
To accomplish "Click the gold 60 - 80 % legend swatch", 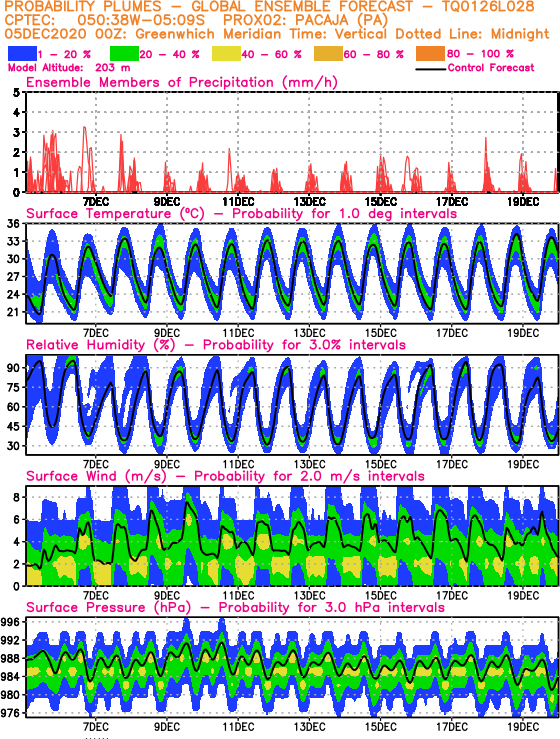I will pos(328,54).
